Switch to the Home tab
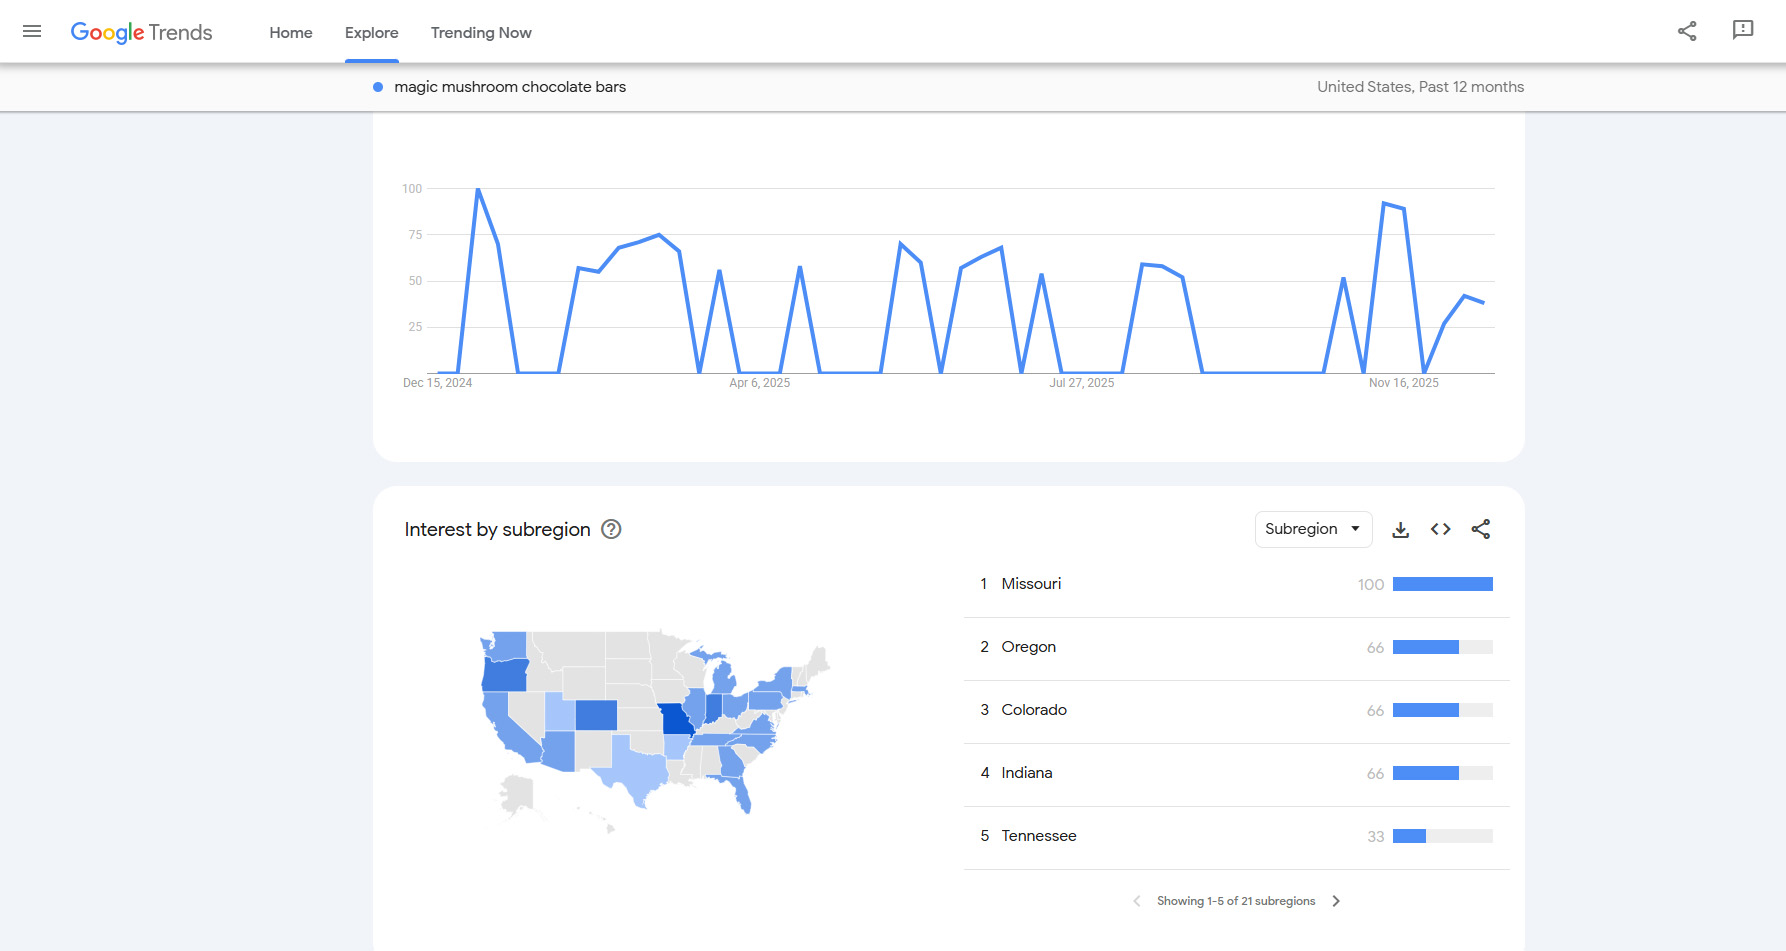The image size is (1786, 951). (290, 32)
